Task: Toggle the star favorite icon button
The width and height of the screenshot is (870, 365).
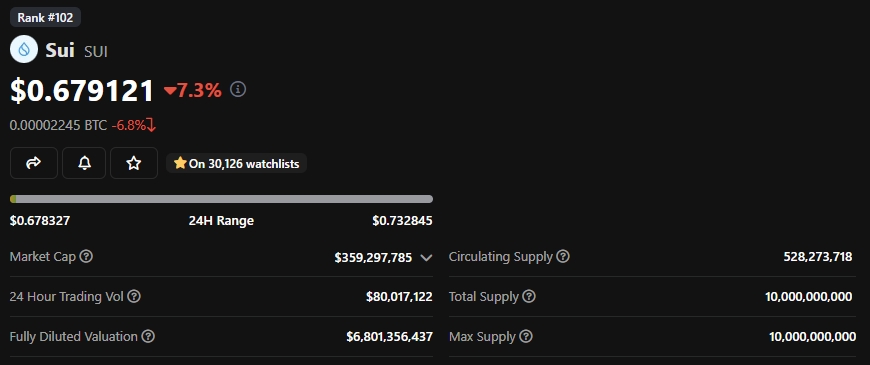Action: point(134,163)
